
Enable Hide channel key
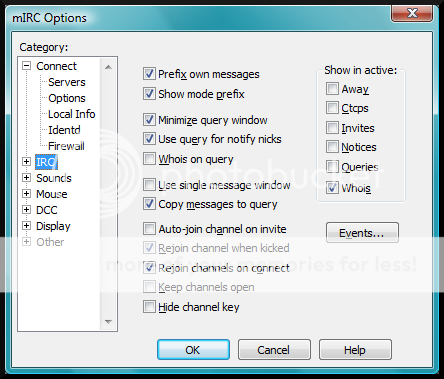point(149,307)
